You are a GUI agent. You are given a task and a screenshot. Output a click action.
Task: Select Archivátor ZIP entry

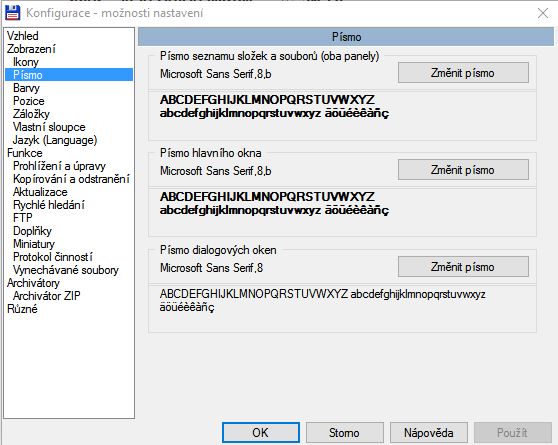pyautogui.click(x=47, y=295)
